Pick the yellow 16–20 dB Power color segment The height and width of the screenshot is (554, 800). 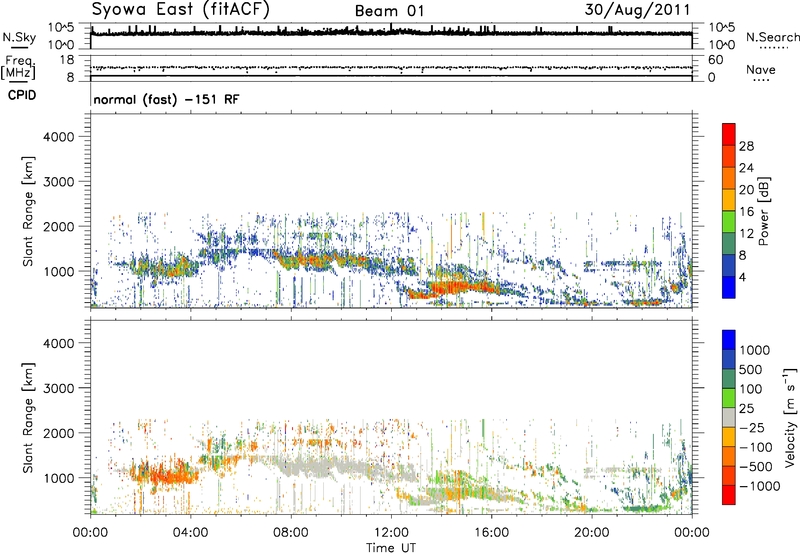[x=729, y=199]
